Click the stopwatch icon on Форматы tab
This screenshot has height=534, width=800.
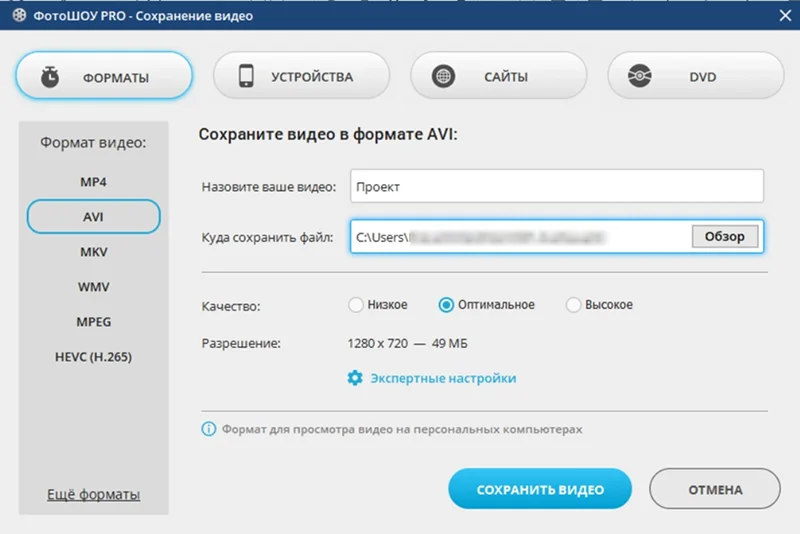(49, 77)
